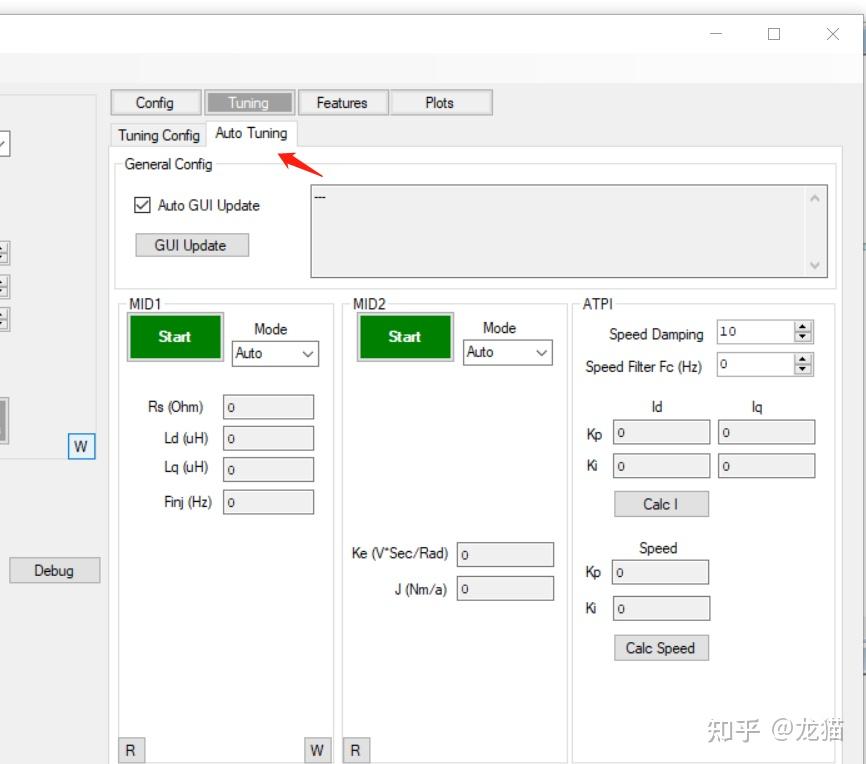Open the Debug panel
The height and width of the screenshot is (764, 866).
(x=54, y=570)
